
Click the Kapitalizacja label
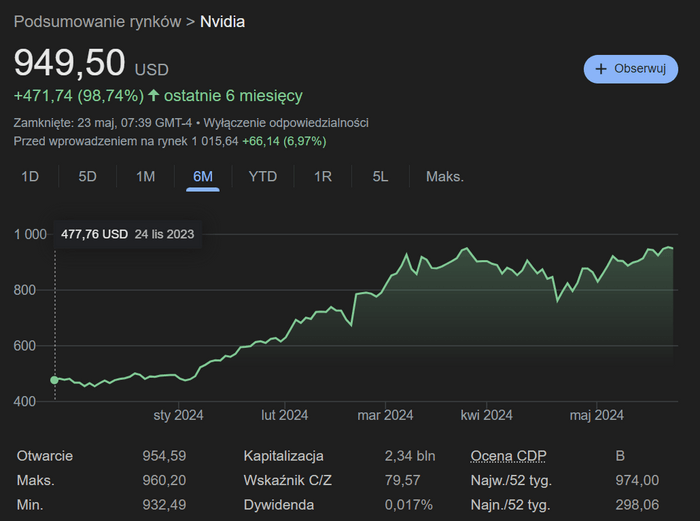coord(283,456)
